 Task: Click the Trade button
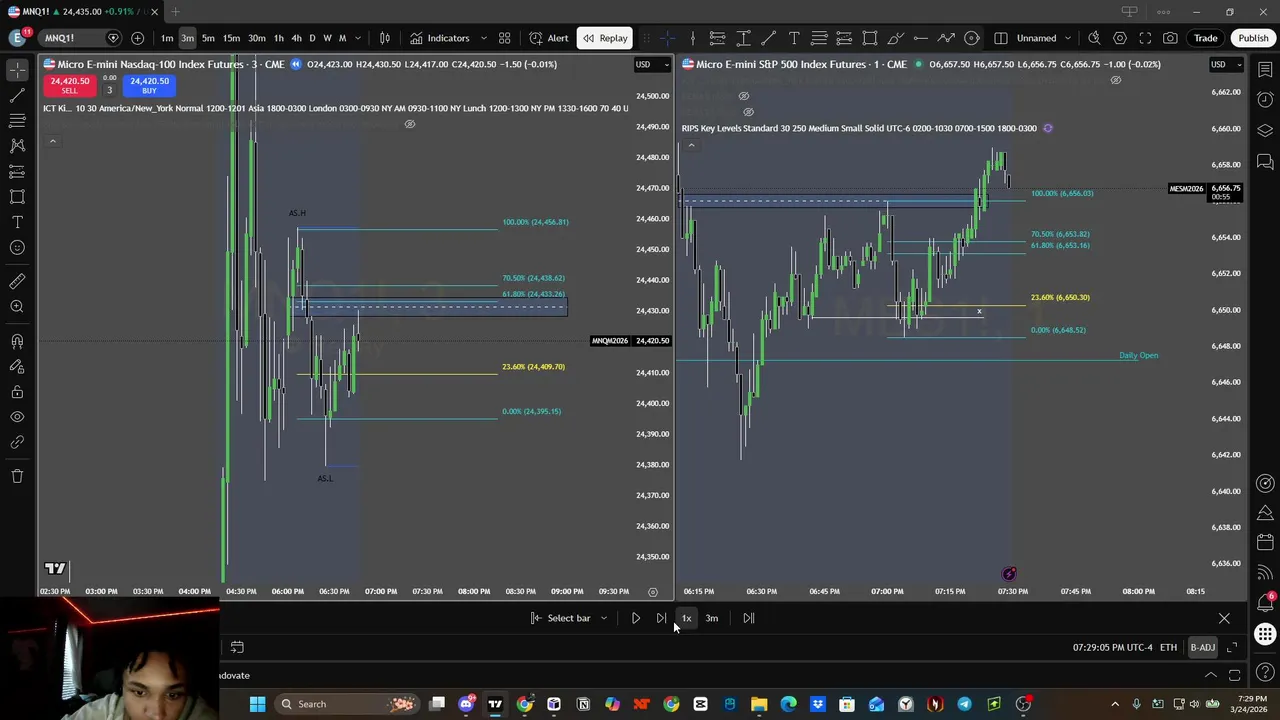pyautogui.click(x=1205, y=38)
